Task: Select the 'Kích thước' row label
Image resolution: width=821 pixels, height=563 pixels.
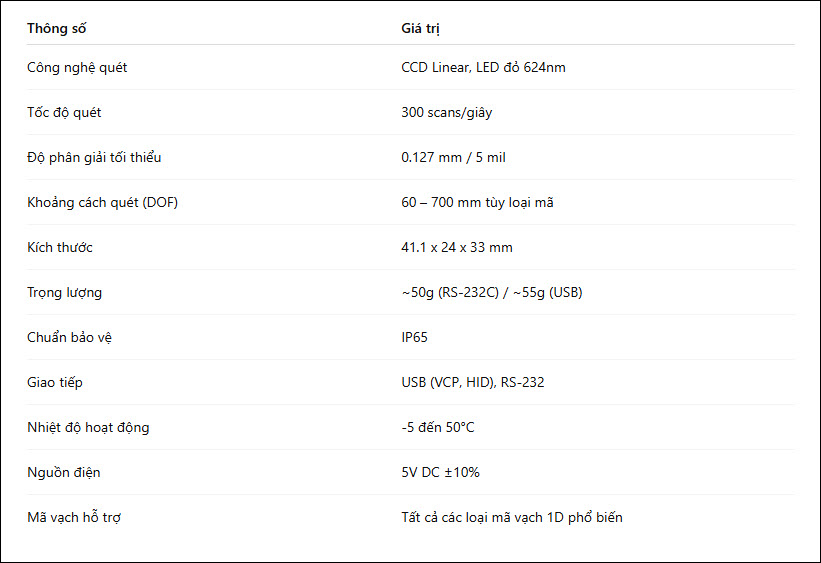Action: click(60, 248)
